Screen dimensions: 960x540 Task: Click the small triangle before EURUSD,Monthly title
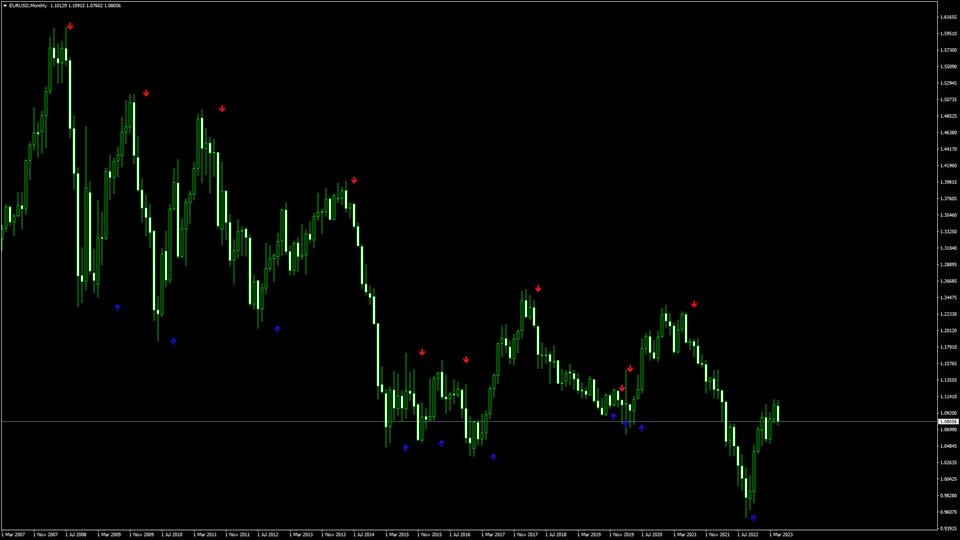5,6
